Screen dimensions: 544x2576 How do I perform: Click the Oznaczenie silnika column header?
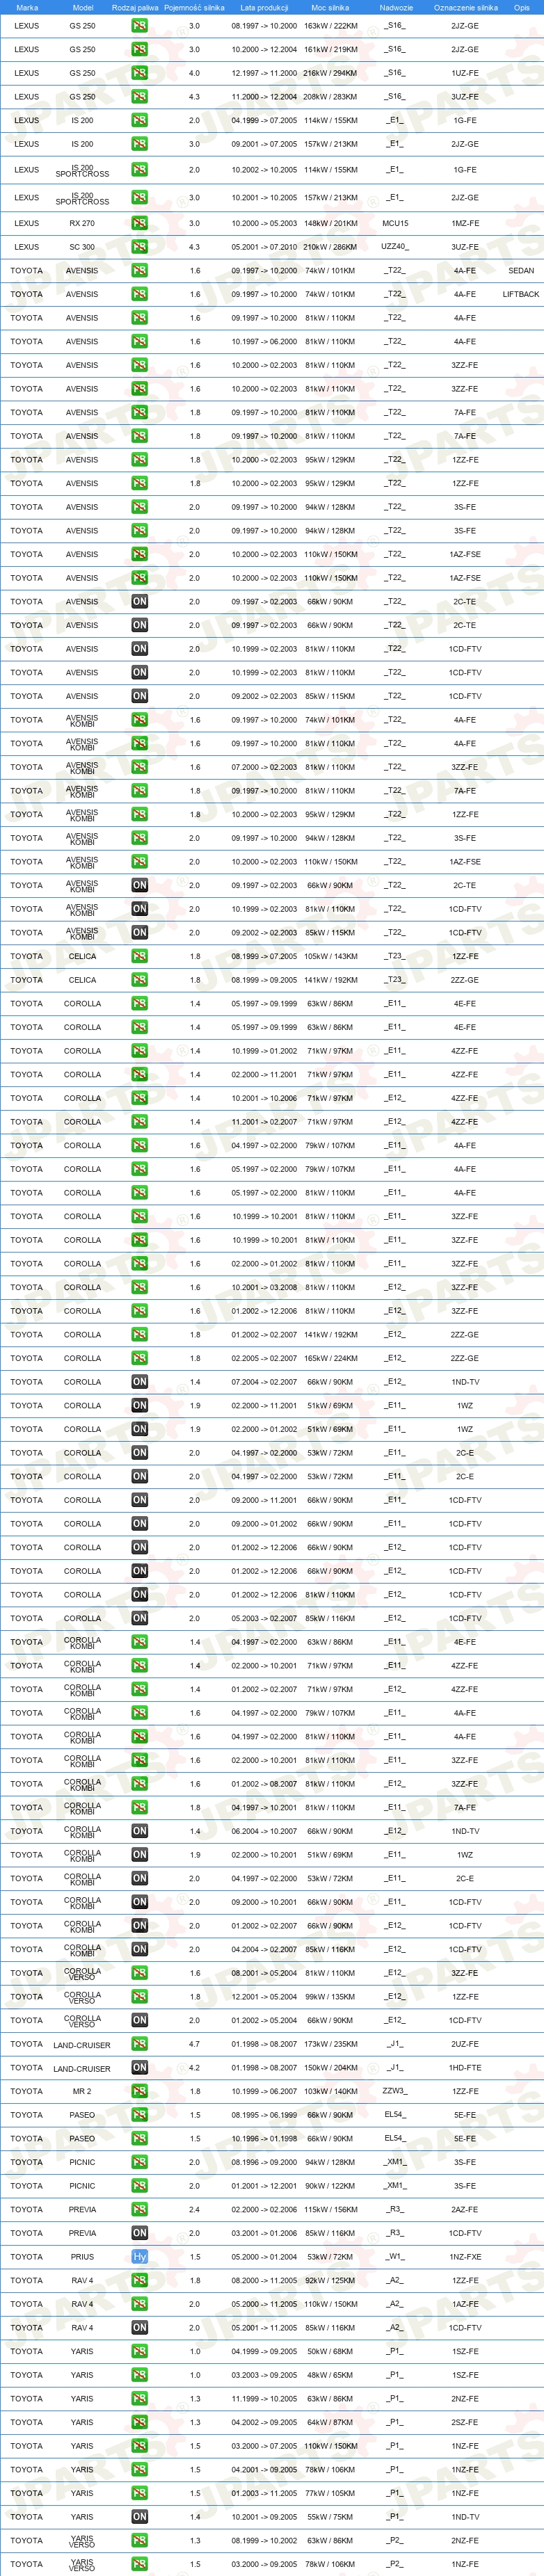click(x=465, y=7)
